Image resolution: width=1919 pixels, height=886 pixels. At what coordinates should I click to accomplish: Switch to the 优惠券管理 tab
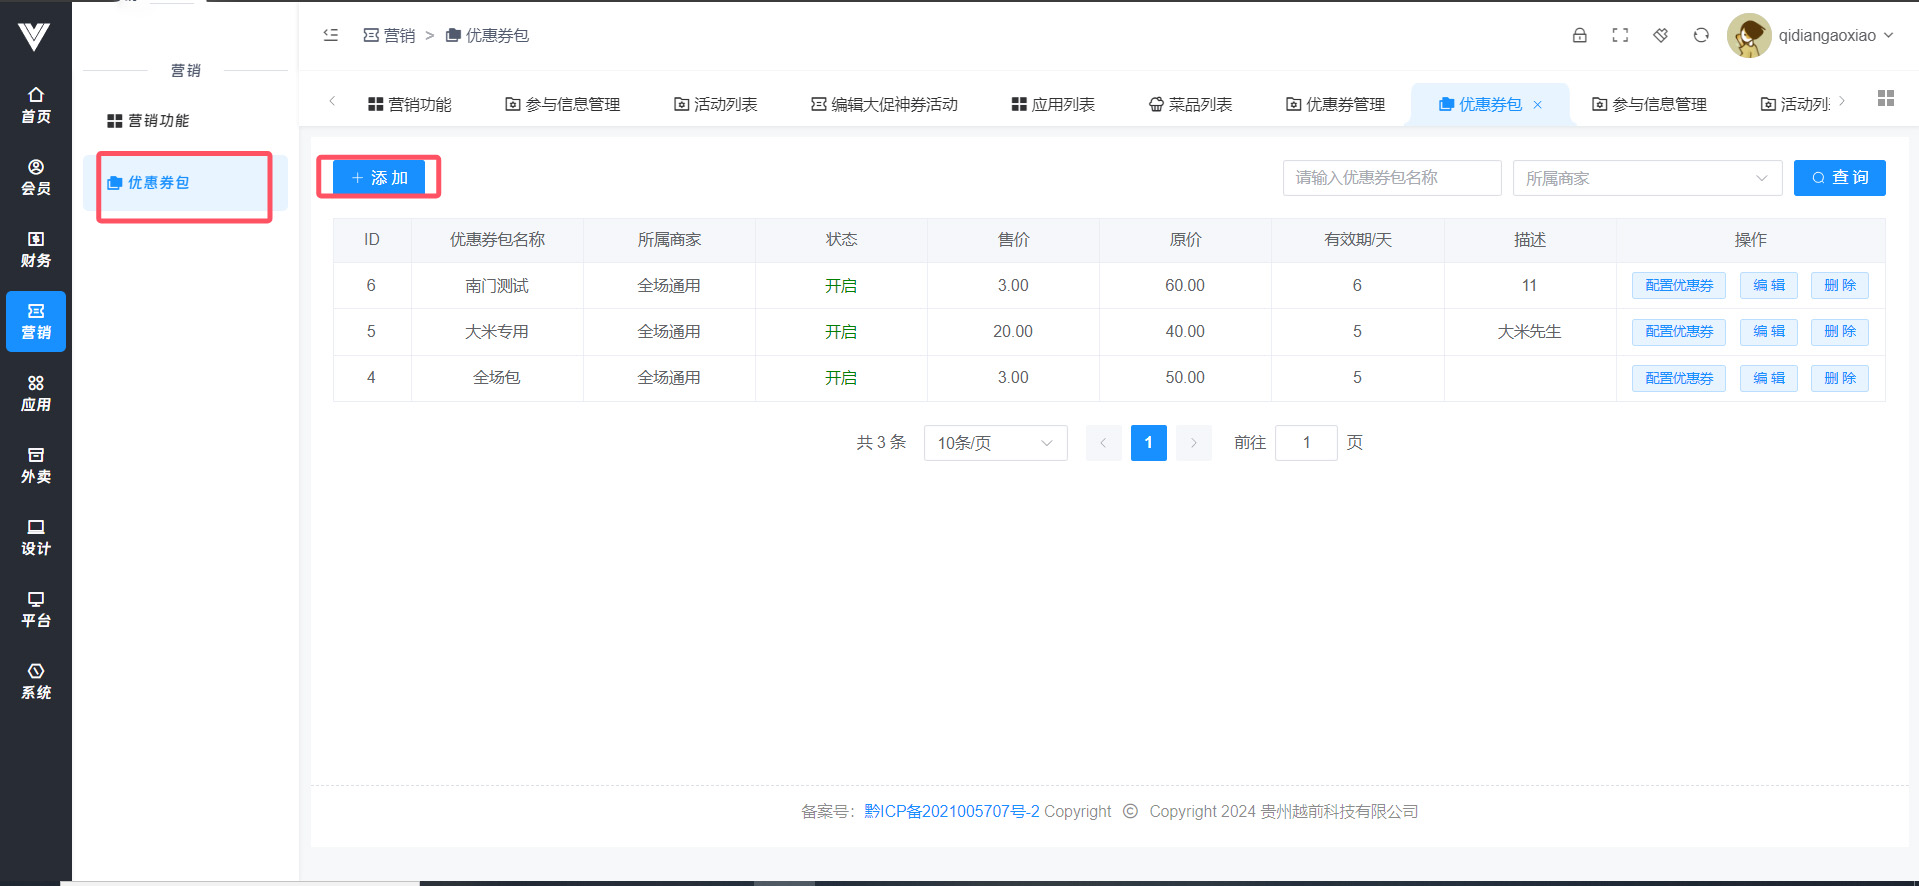point(1335,104)
